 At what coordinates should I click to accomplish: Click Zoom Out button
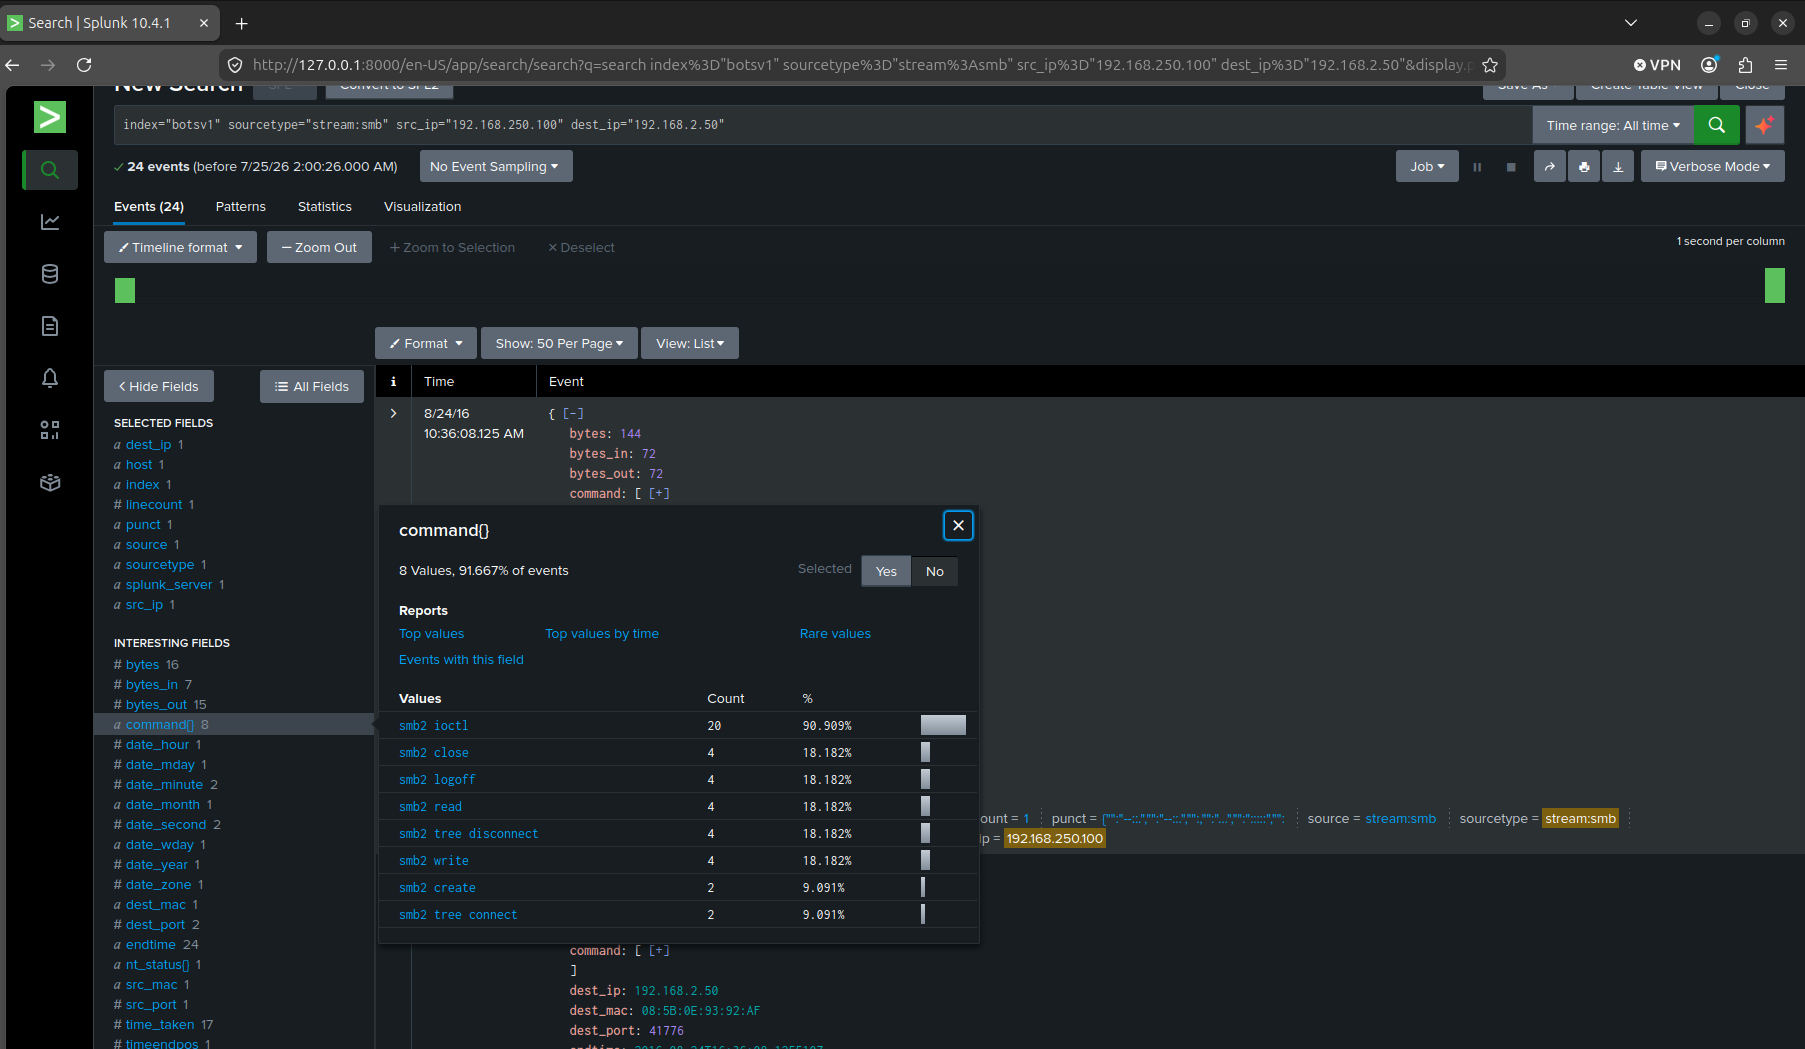[319, 247]
